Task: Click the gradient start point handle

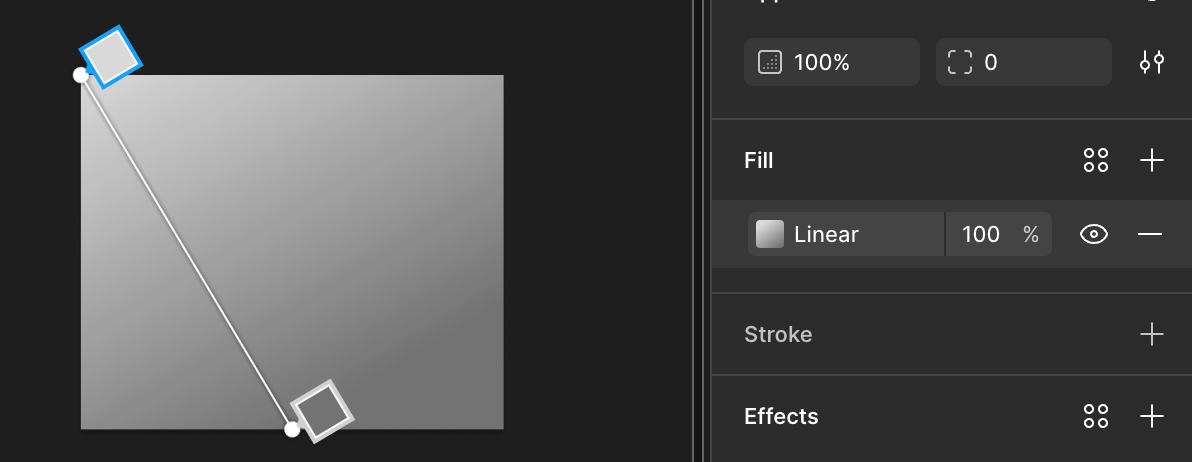Action: tap(81, 74)
